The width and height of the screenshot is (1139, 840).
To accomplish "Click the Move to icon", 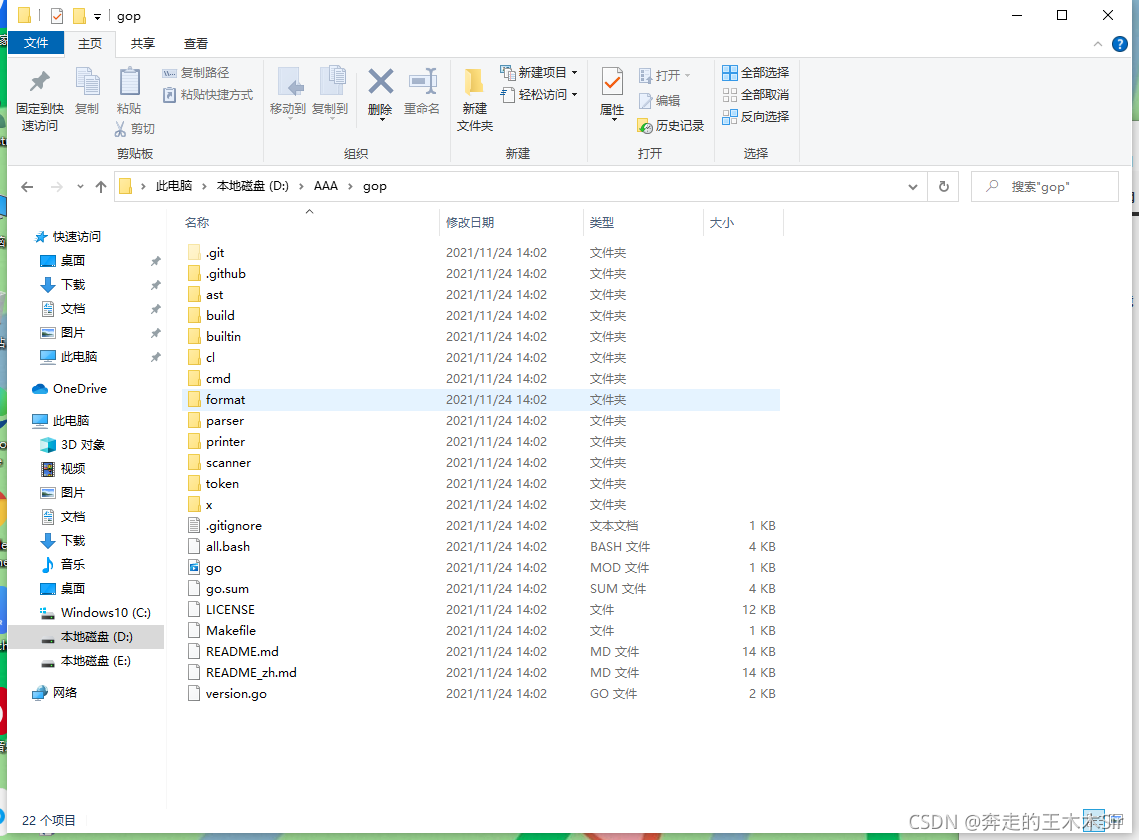I will tap(289, 81).
